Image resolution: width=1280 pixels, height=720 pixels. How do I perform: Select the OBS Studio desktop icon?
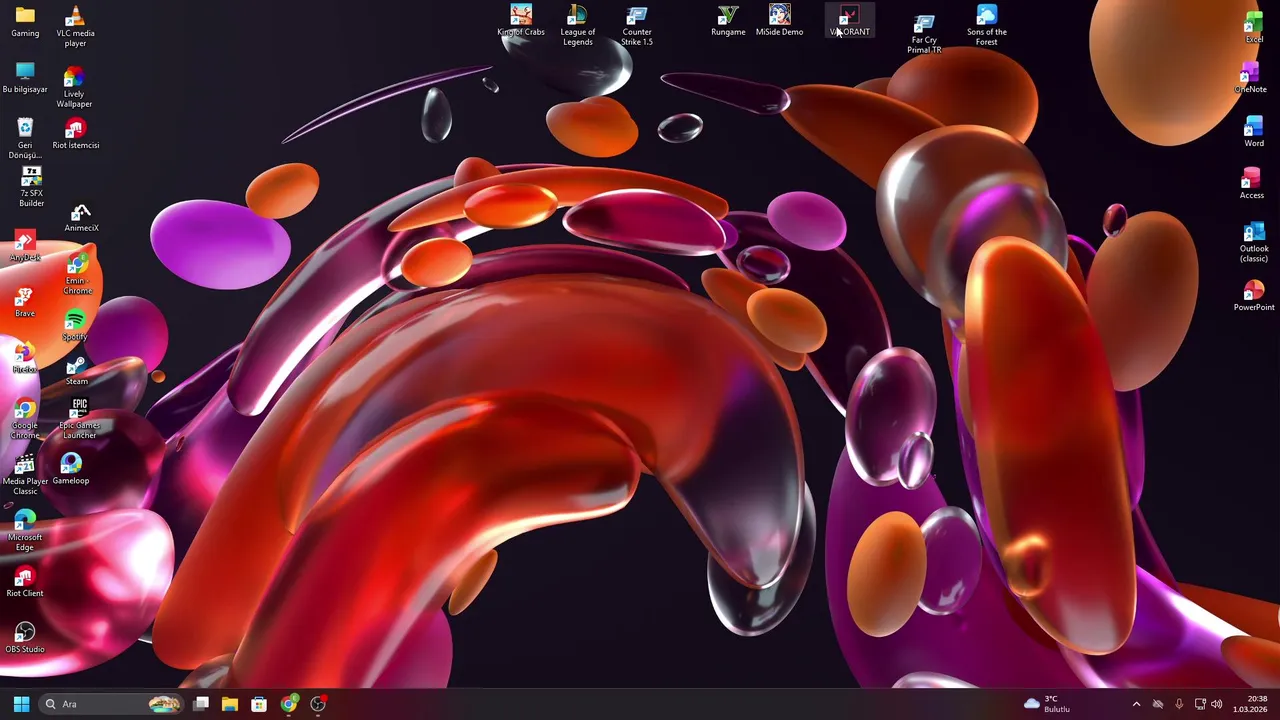[x=25, y=638]
